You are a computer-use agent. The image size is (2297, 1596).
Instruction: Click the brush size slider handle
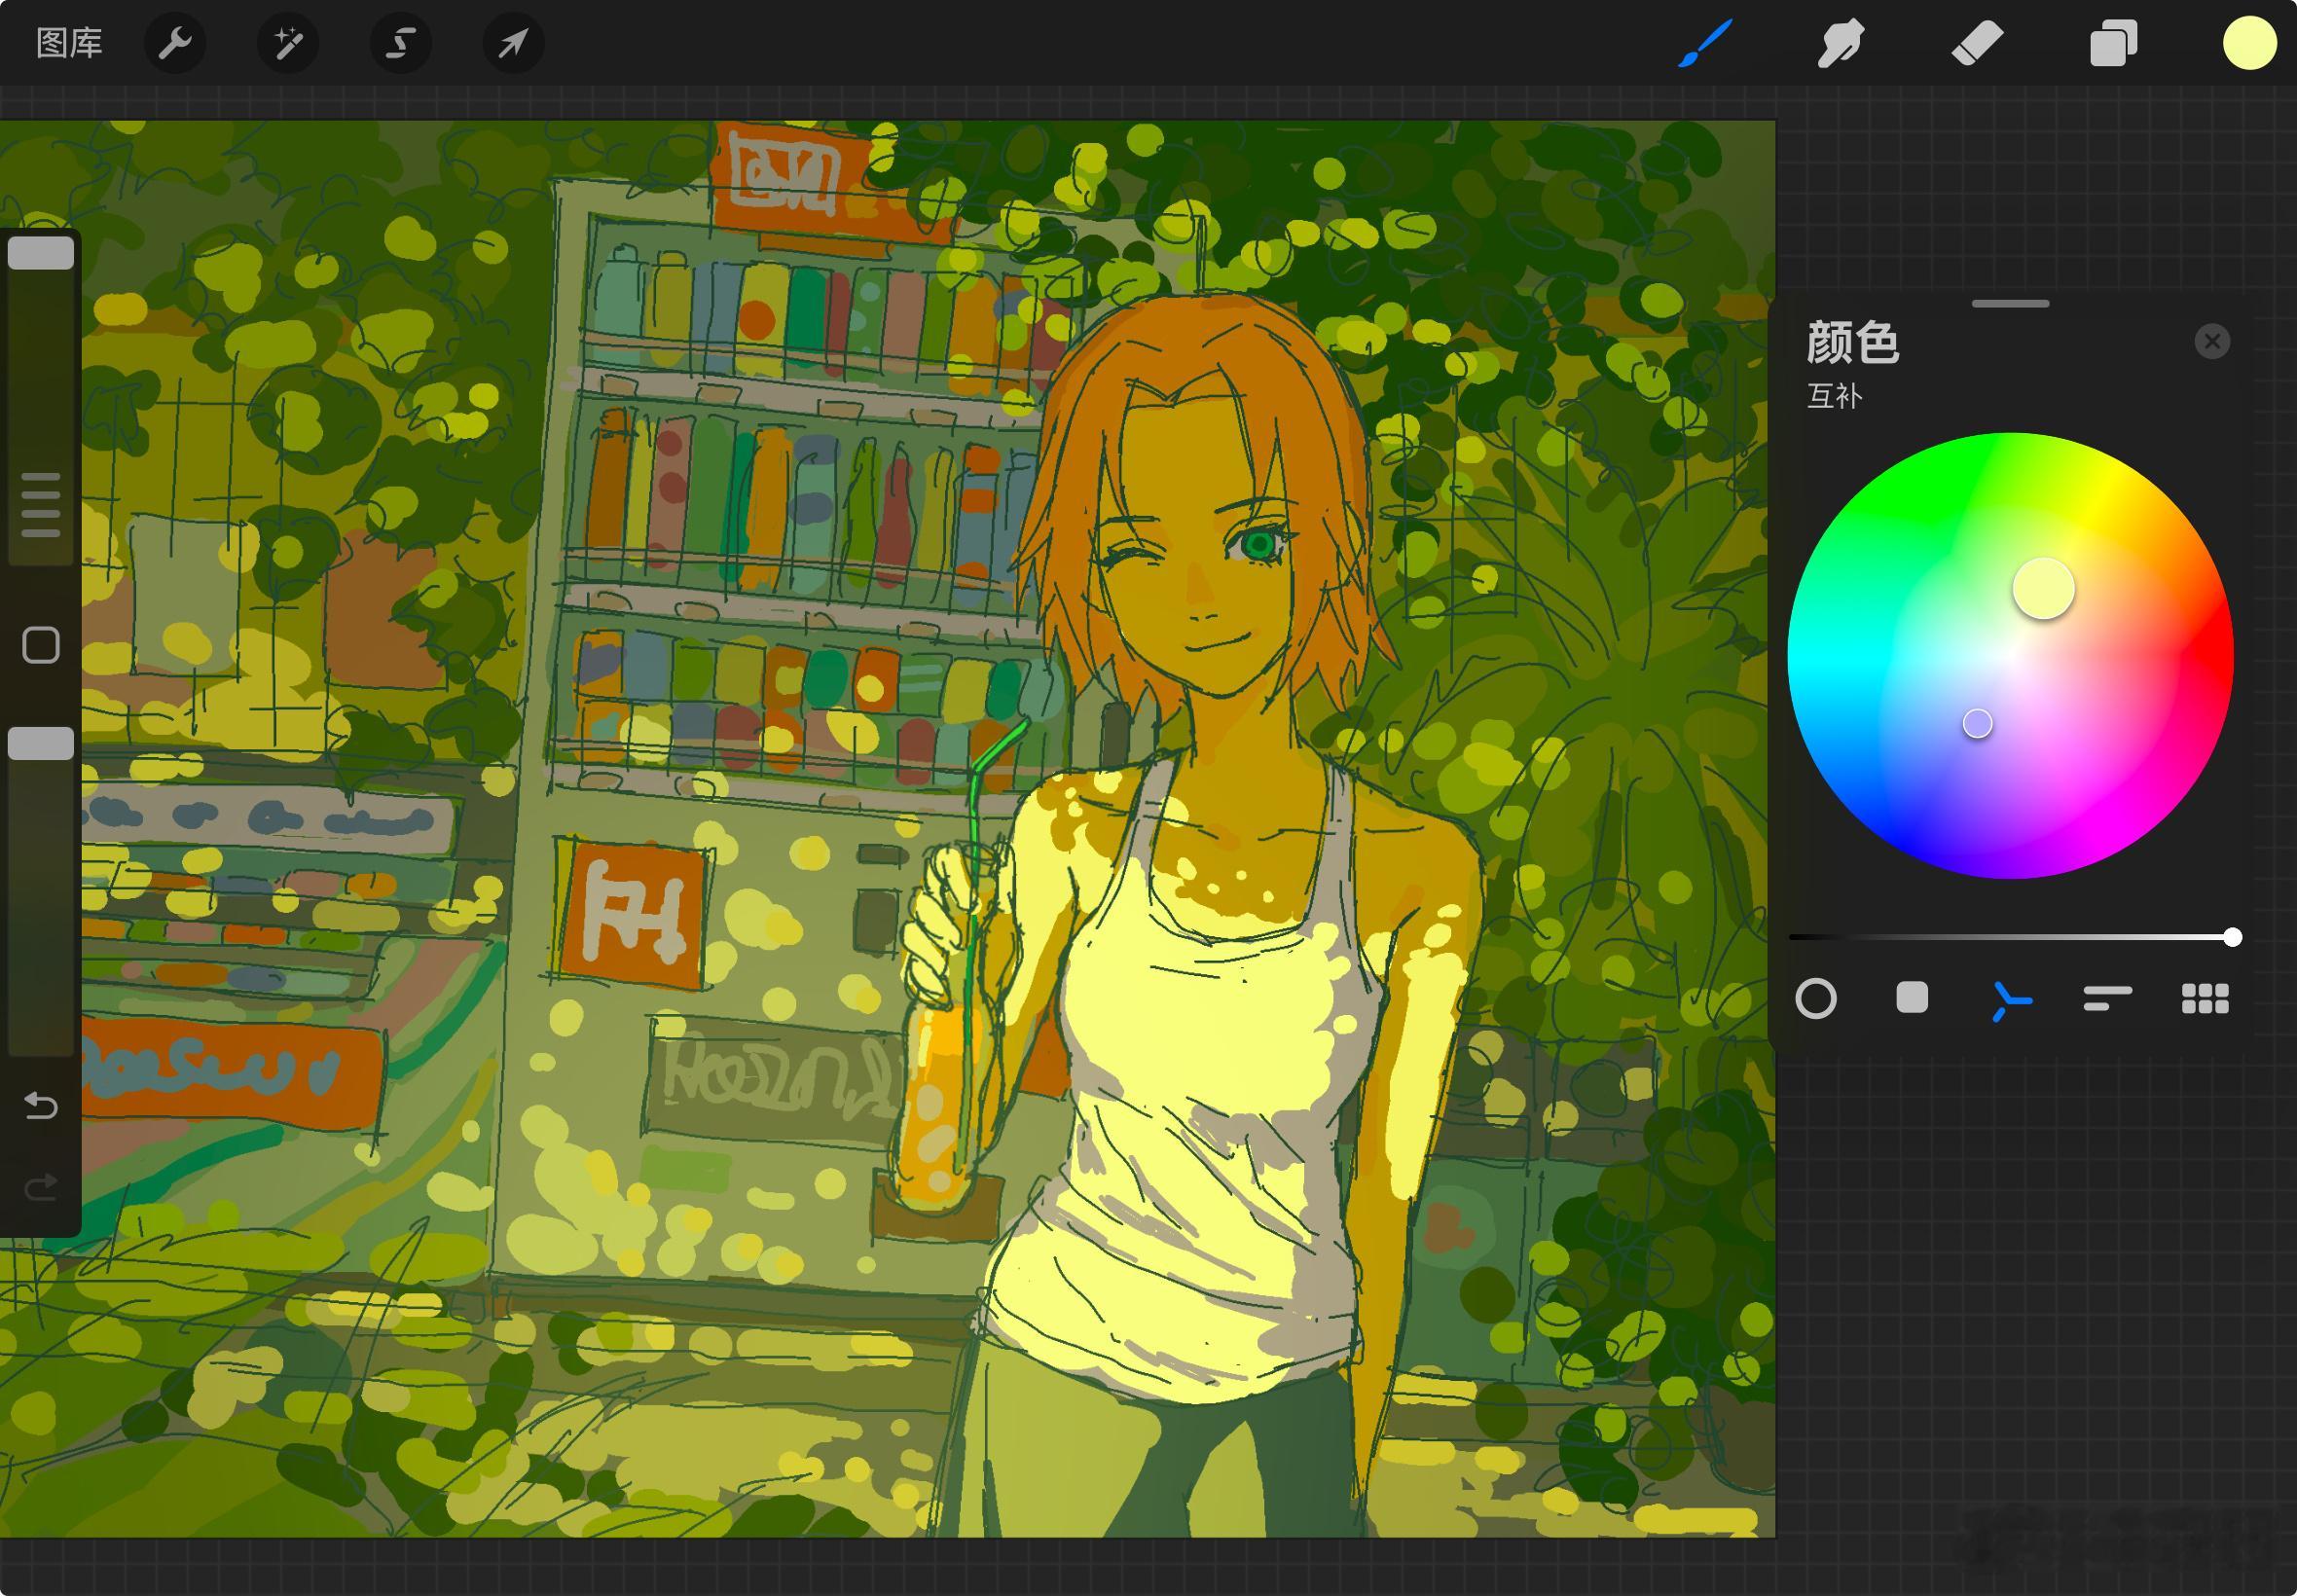[x=41, y=253]
